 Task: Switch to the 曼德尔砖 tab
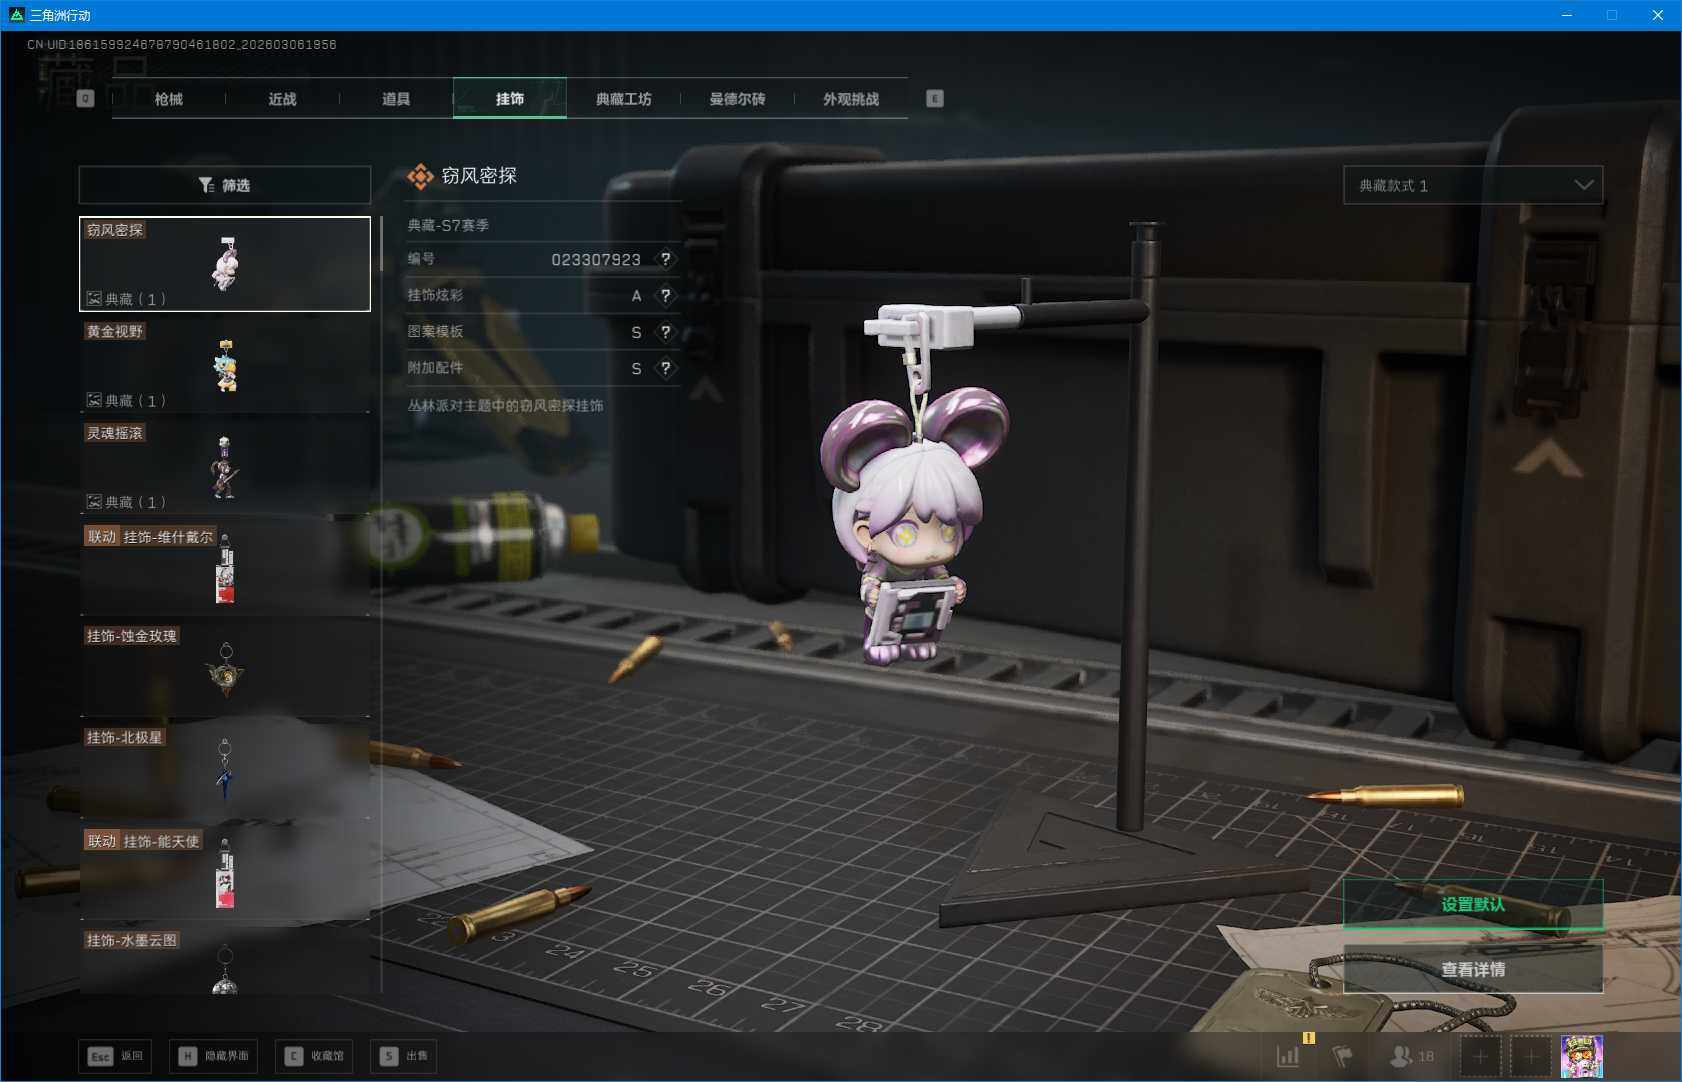[738, 99]
